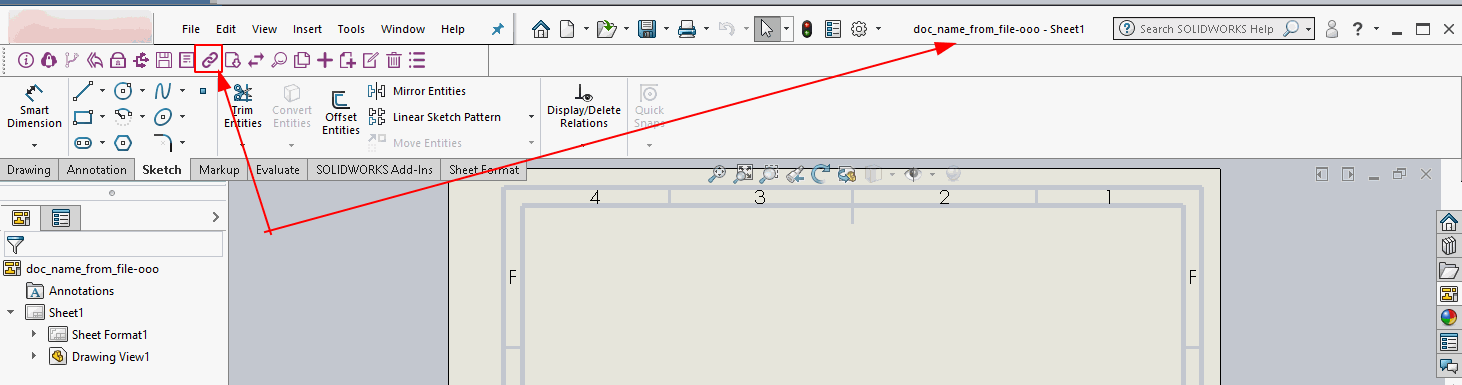This screenshot has height=385, width=1462.
Task: Open the Spline tool dropdown arrow
Action: click(x=182, y=91)
